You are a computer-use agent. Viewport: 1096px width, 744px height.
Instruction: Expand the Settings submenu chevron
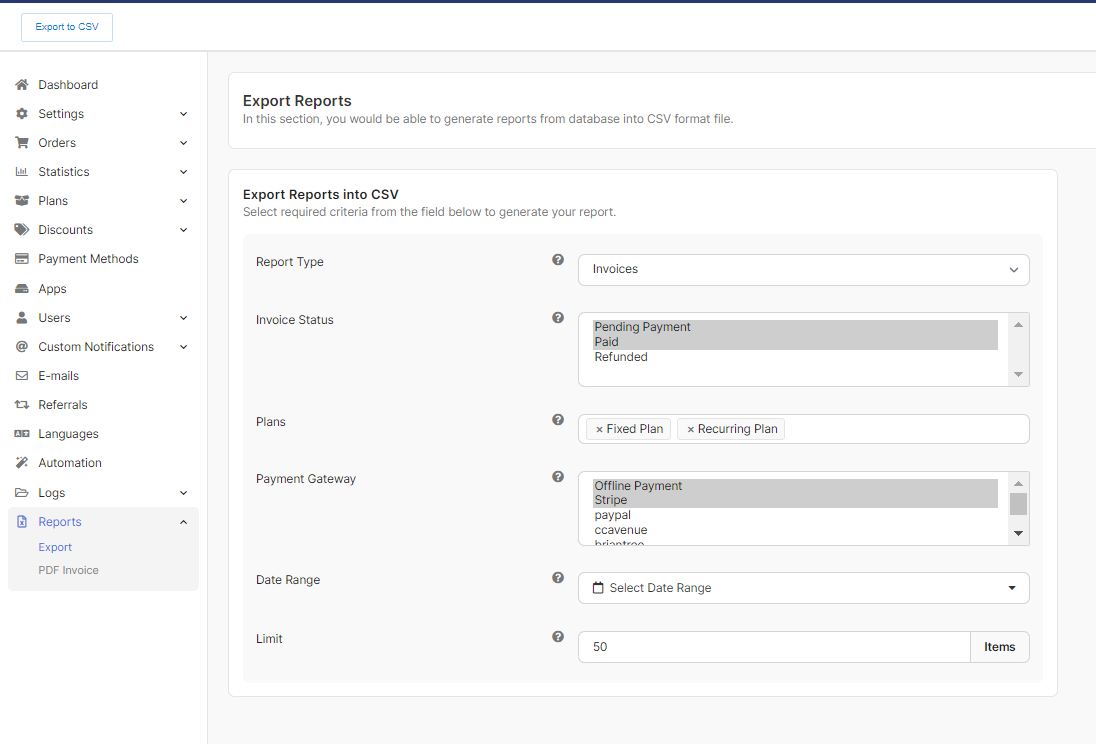(x=183, y=114)
